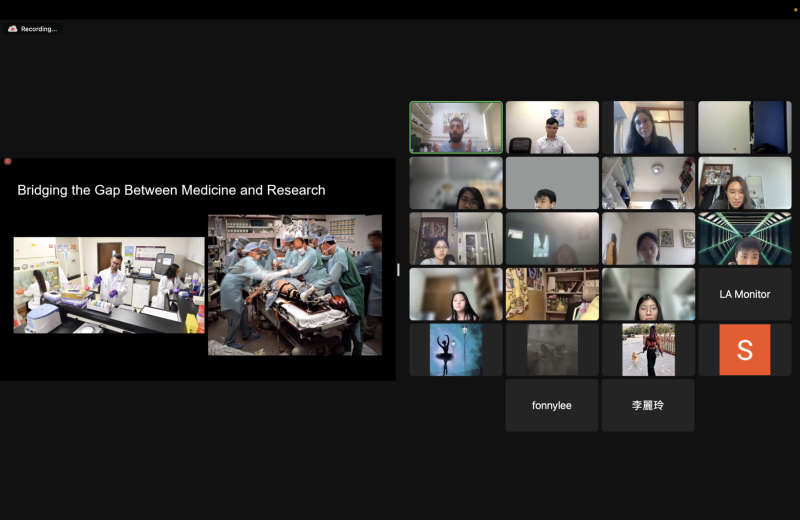Click the orange microphone indicator dot in menu bar

pos(795,9)
